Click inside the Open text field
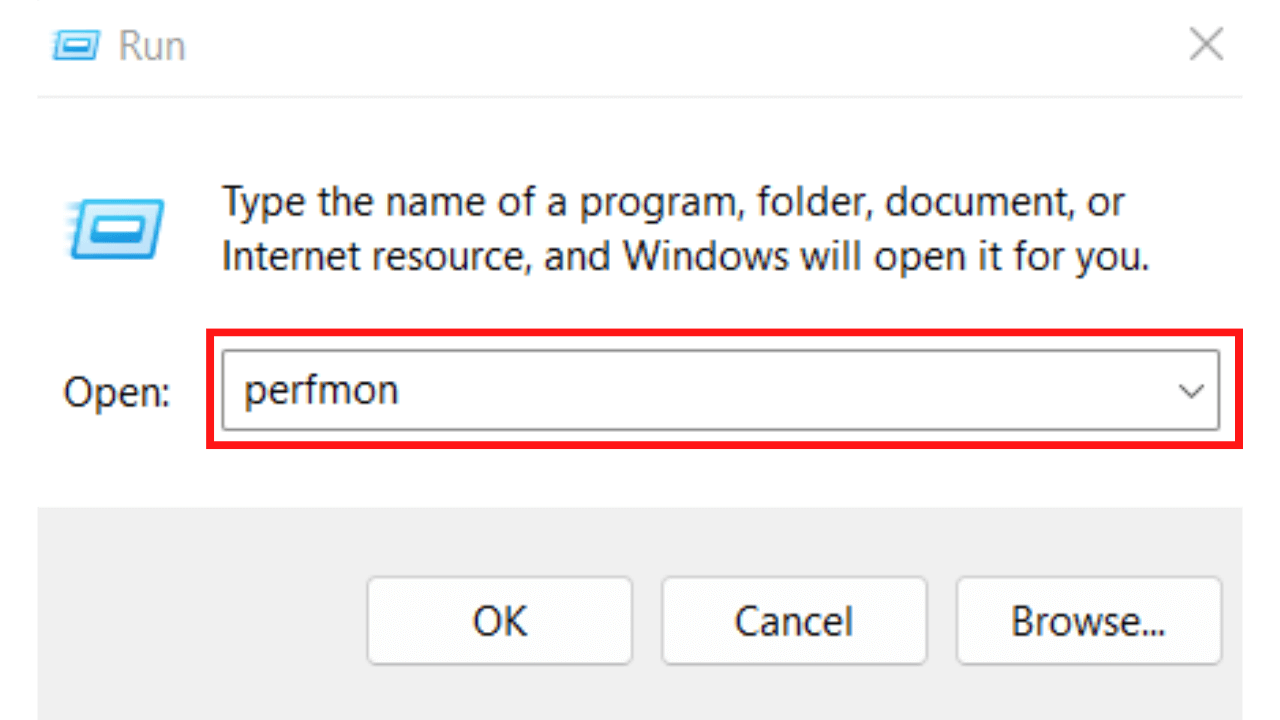 pyautogui.click(x=700, y=390)
